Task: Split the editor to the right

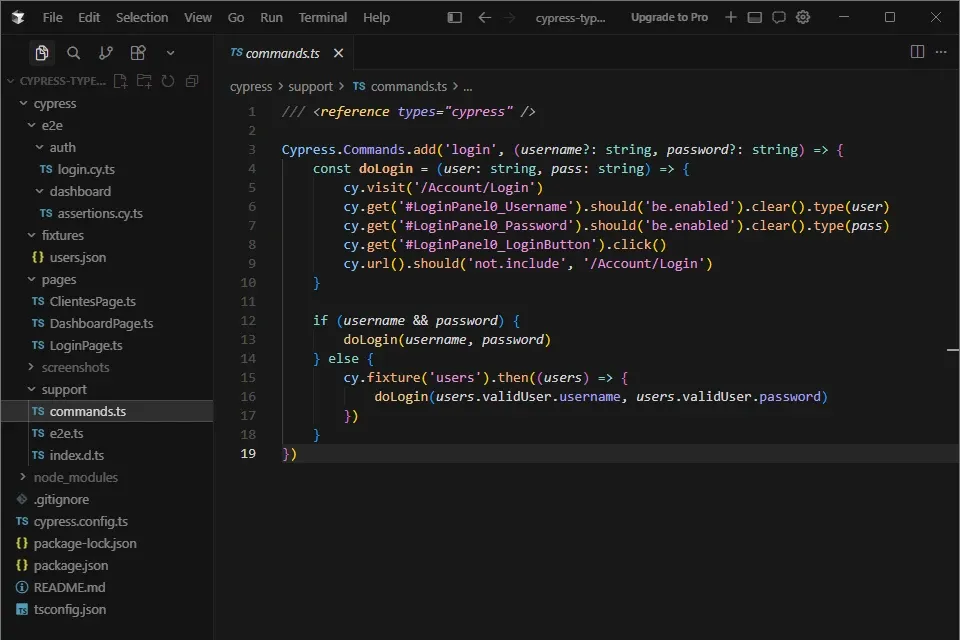Action: click(917, 51)
